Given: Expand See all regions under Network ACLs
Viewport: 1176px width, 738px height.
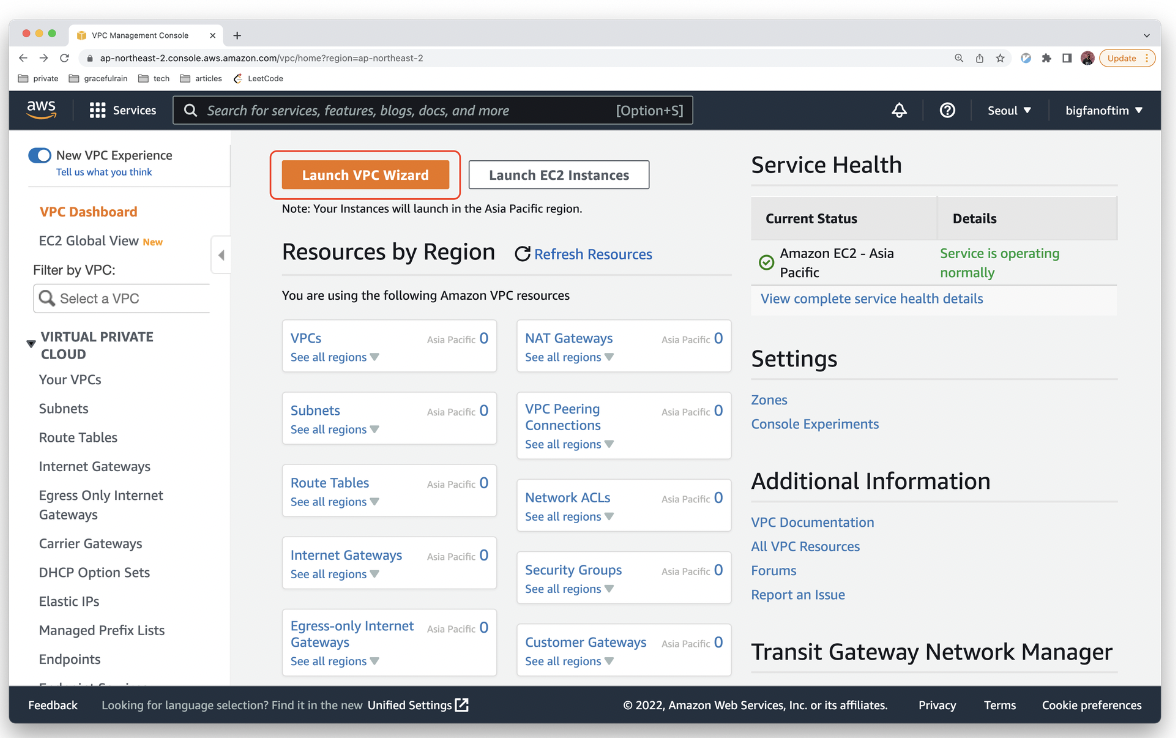Looking at the screenshot, I should tap(569, 516).
